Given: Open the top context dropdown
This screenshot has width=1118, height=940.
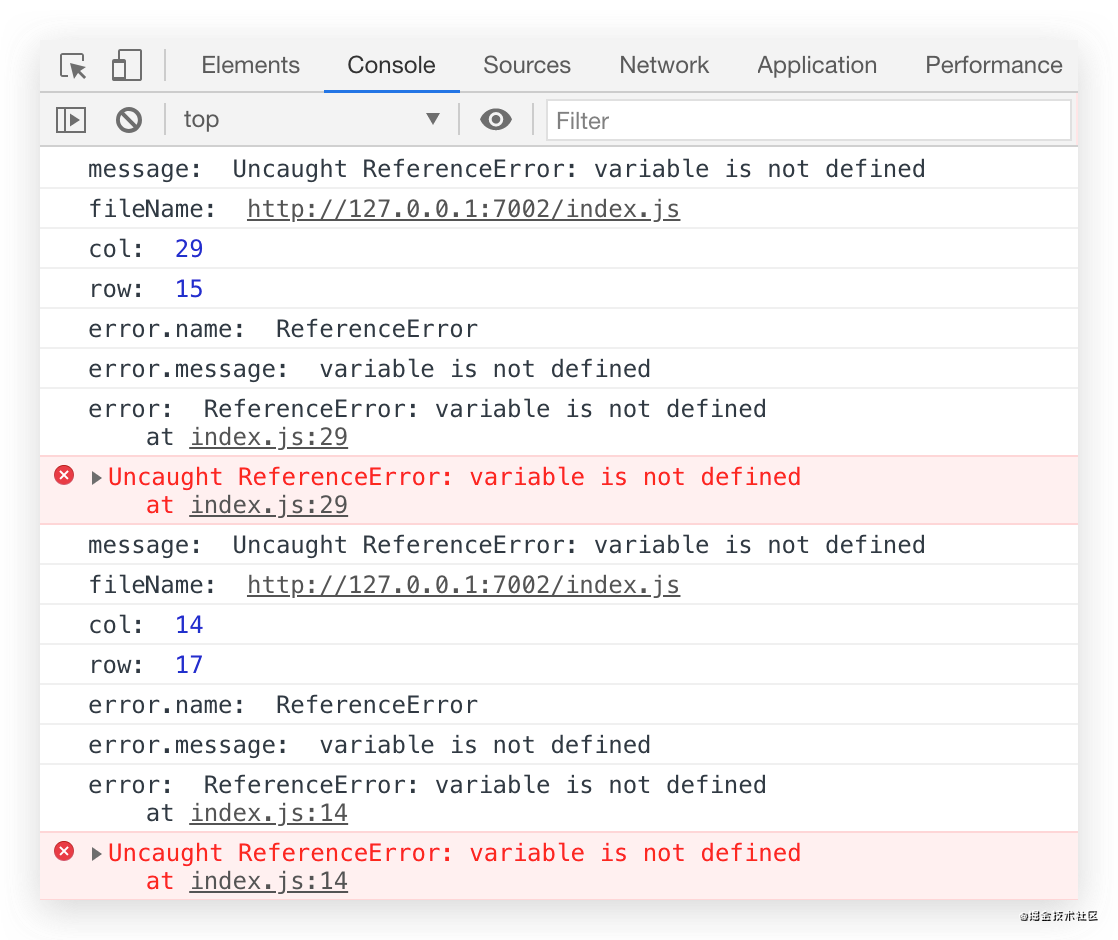Looking at the screenshot, I should click(311, 120).
